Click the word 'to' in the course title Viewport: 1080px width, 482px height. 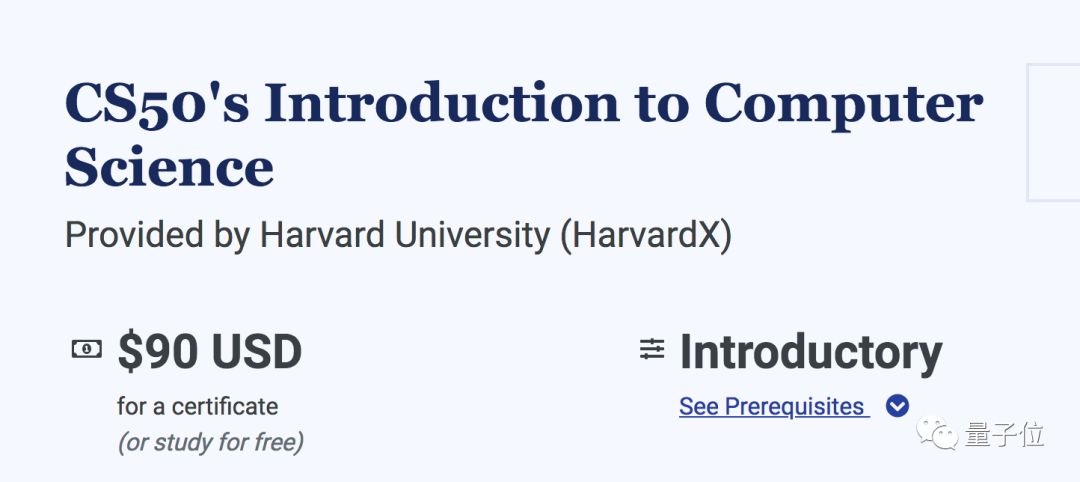tap(661, 103)
